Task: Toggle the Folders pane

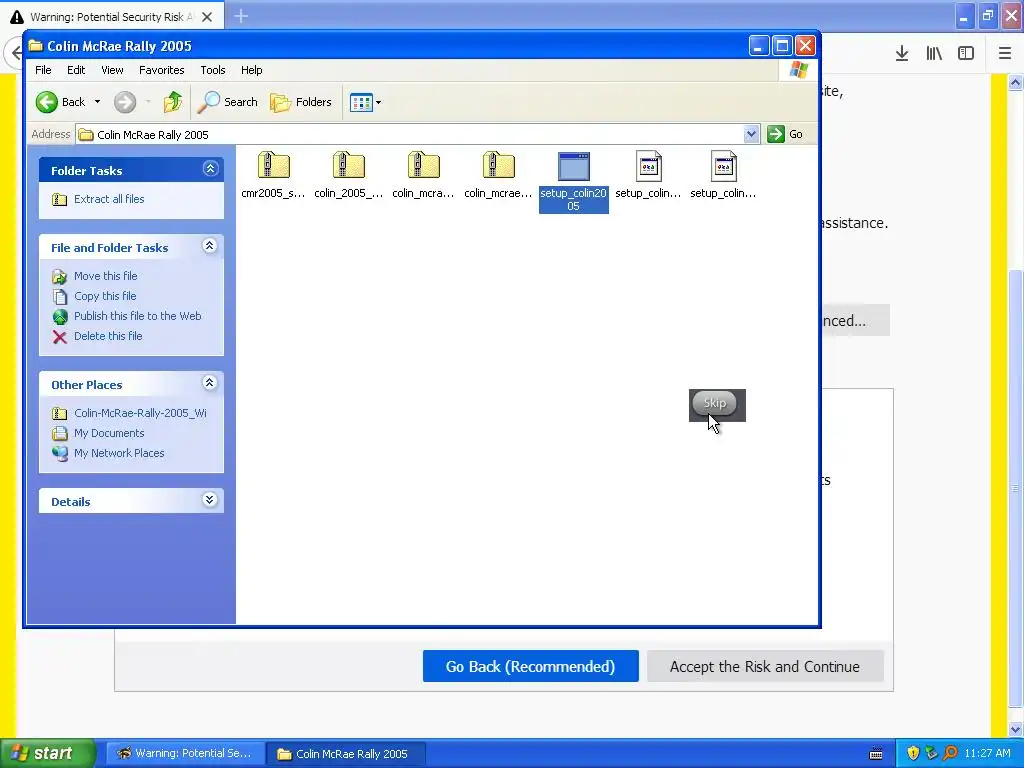Action: pyautogui.click(x=301, y=102)
